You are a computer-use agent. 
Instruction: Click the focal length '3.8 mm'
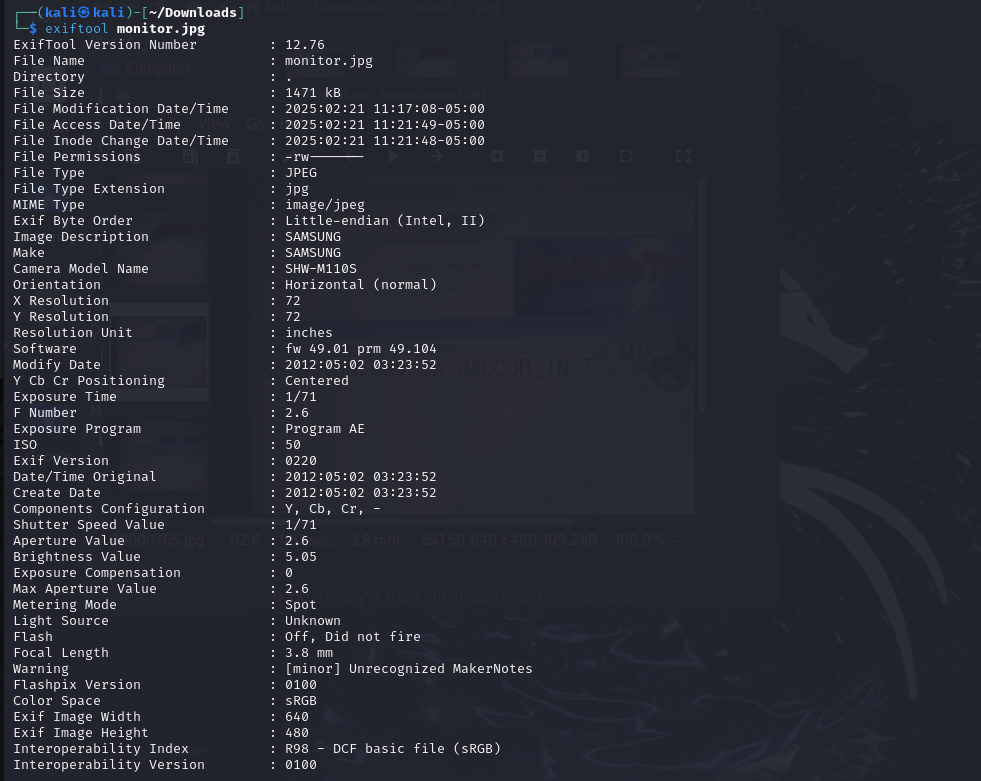pyautogui.click(x=309, y=653)
